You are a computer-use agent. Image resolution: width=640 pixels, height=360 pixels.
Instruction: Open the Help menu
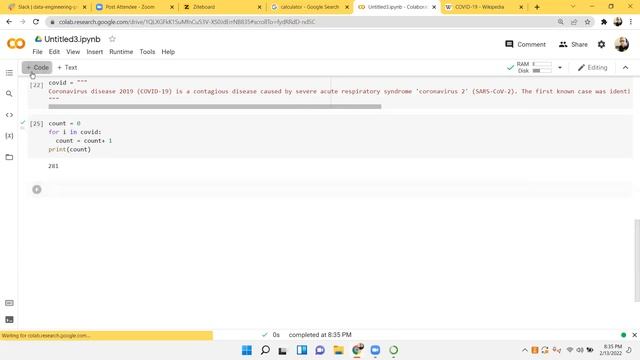click(168, 52)
